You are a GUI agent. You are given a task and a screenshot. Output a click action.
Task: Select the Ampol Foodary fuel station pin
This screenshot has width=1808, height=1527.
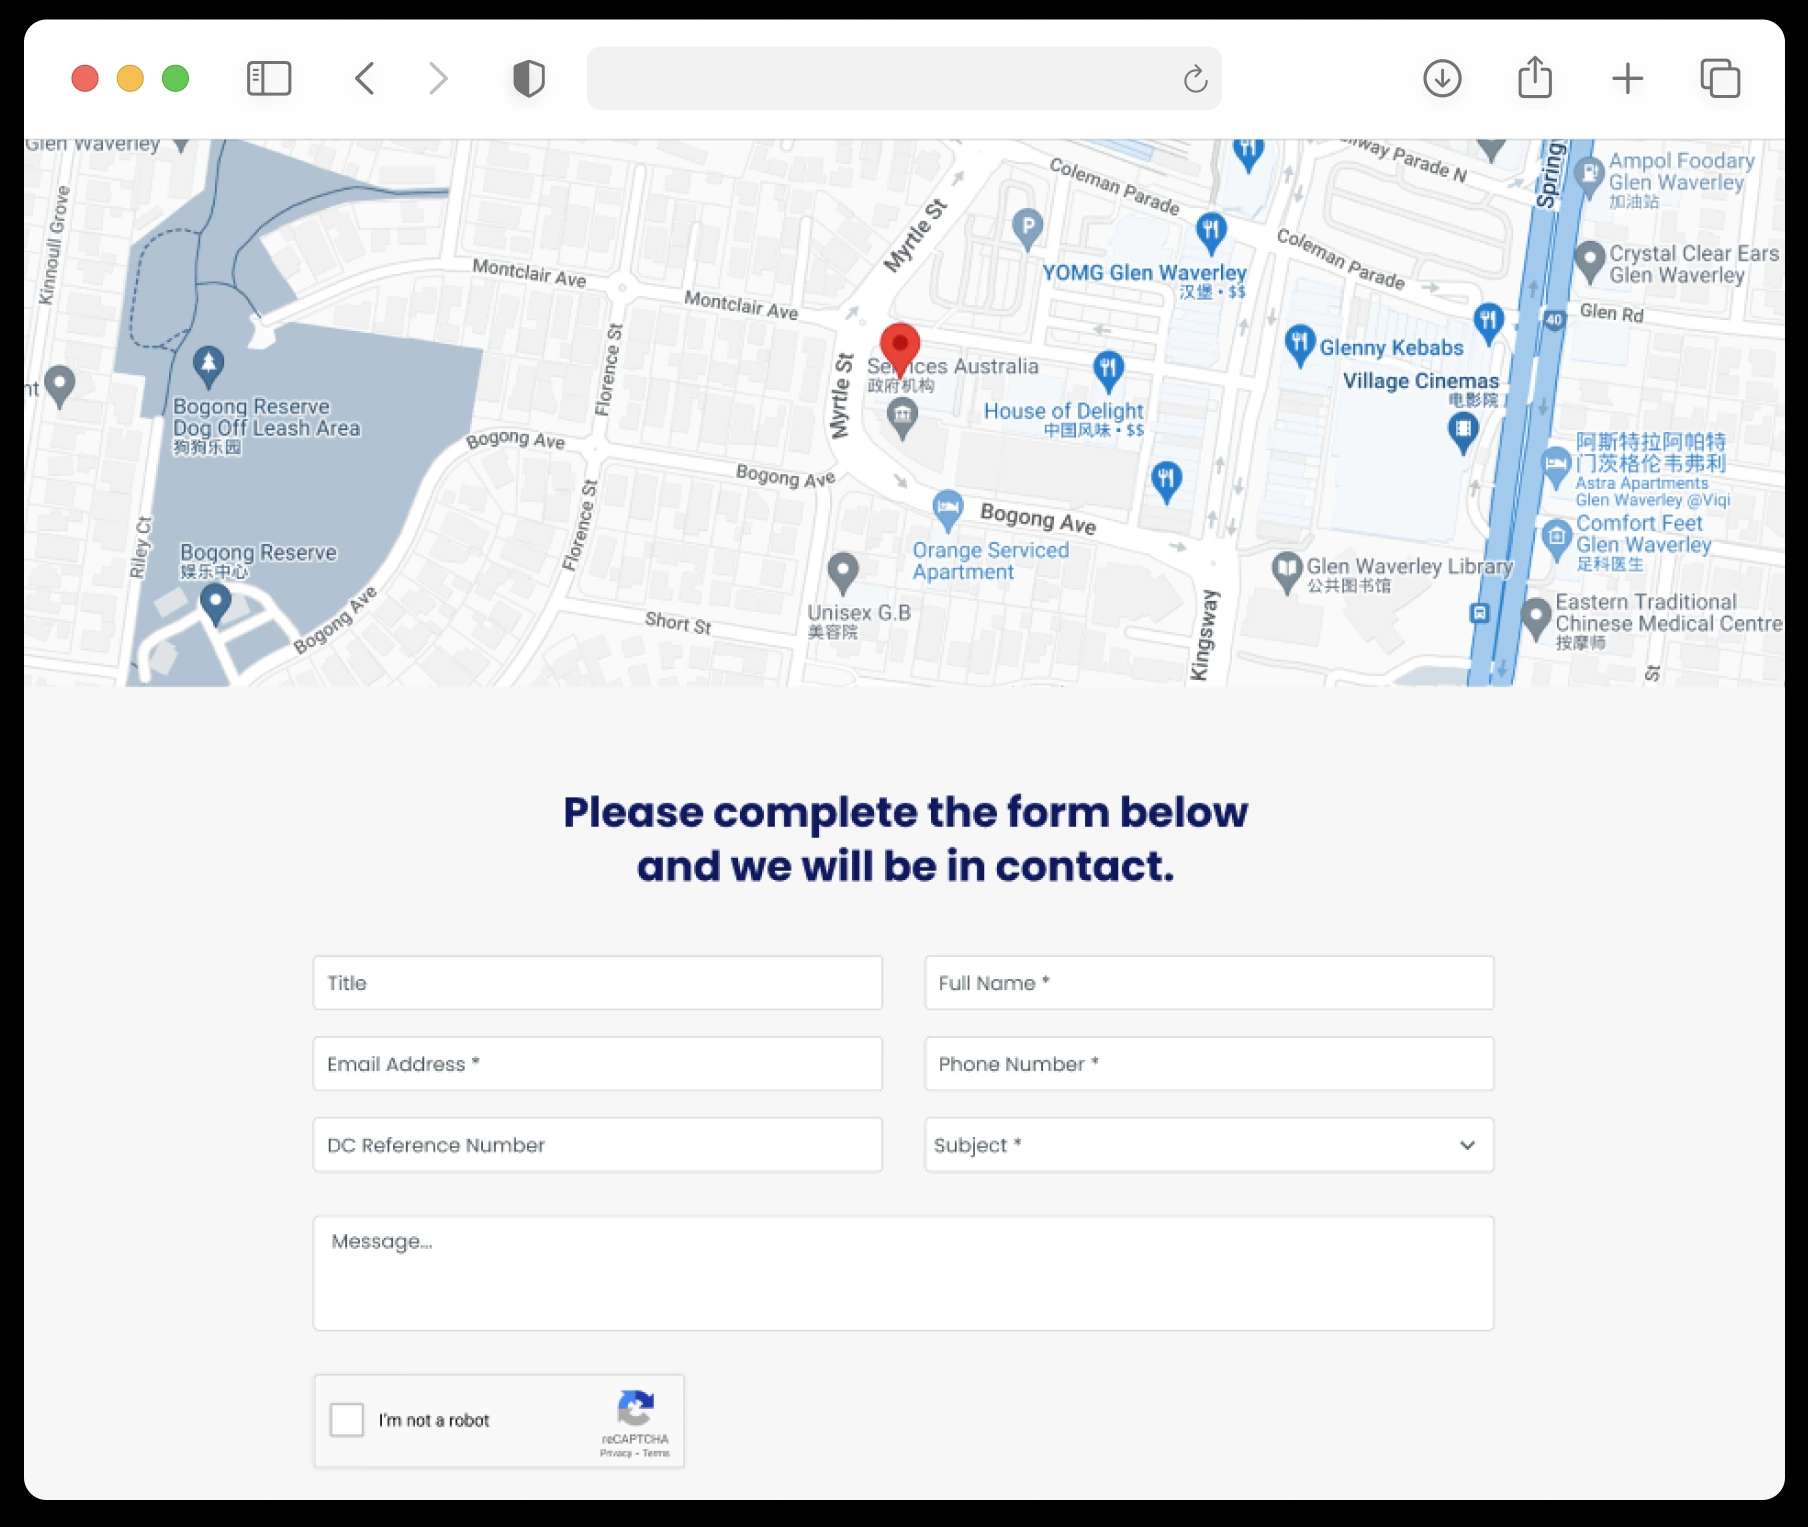click(x=1589, y=176)
